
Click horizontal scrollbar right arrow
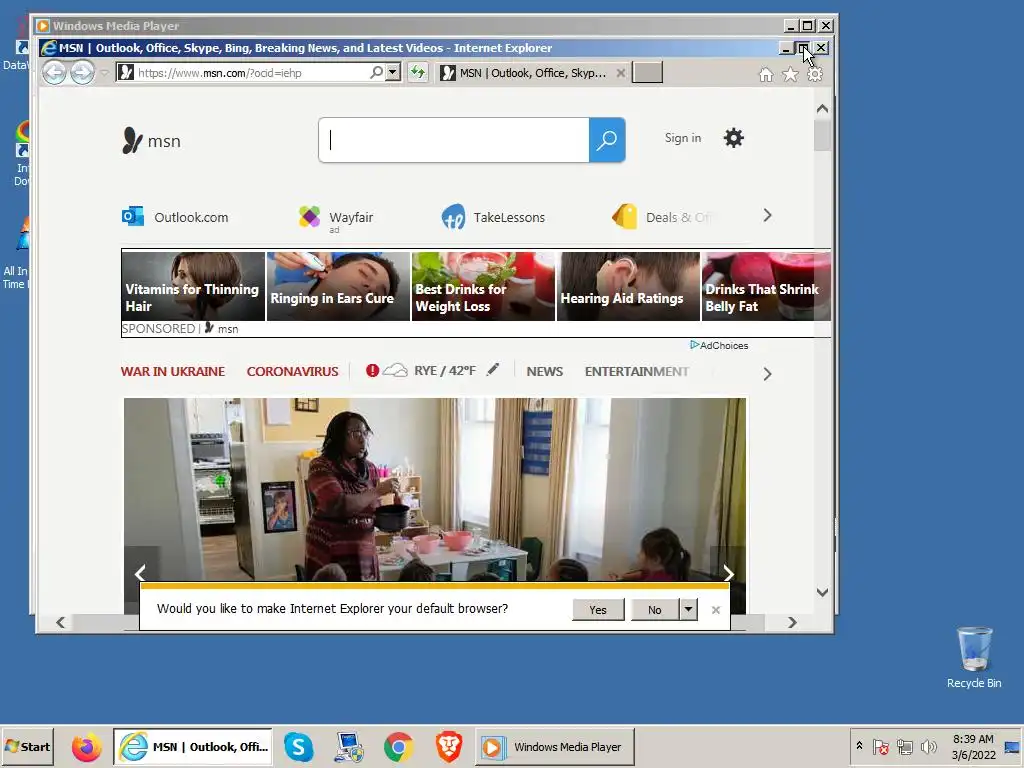(x=792, y=622)
